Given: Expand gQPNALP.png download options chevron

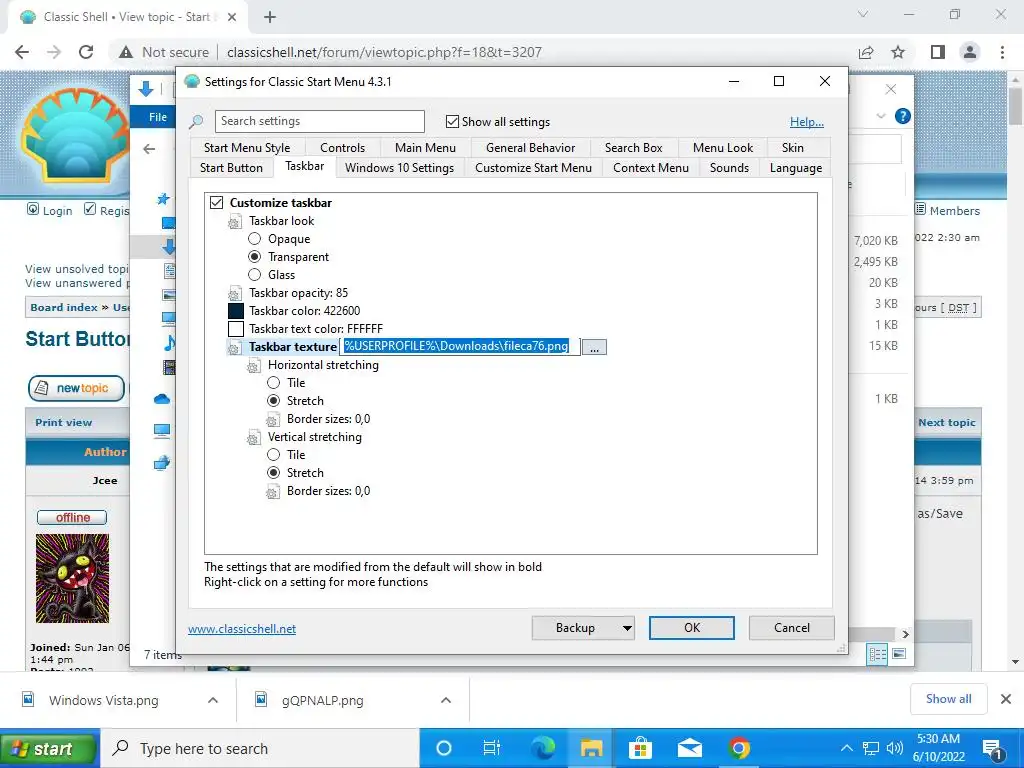Looking at the screenshot, I should click(446, 700).
